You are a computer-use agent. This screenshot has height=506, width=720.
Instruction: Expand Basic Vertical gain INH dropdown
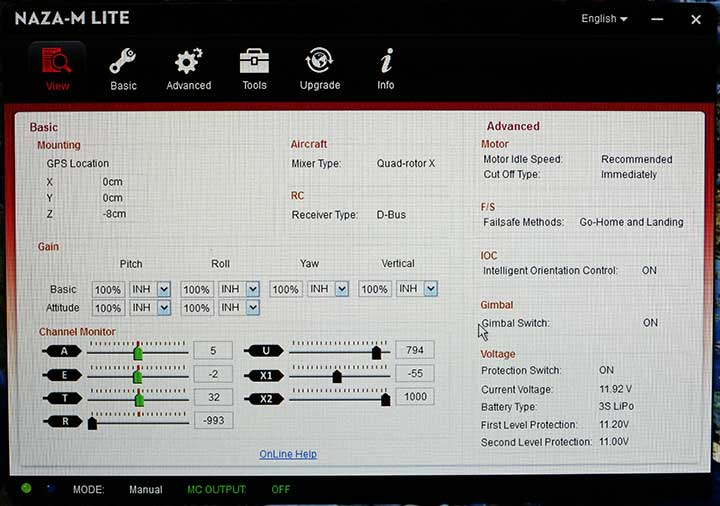pos(430,288)
